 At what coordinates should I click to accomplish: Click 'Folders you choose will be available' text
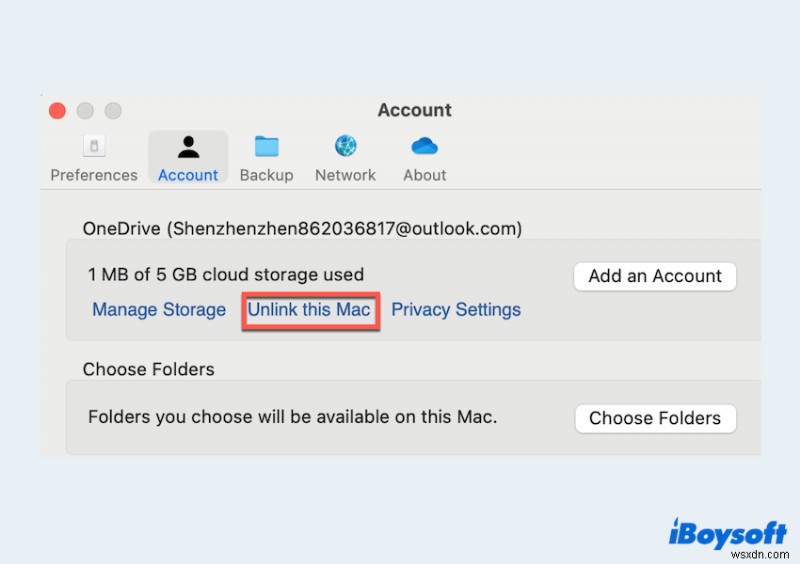tap(292, 416)
